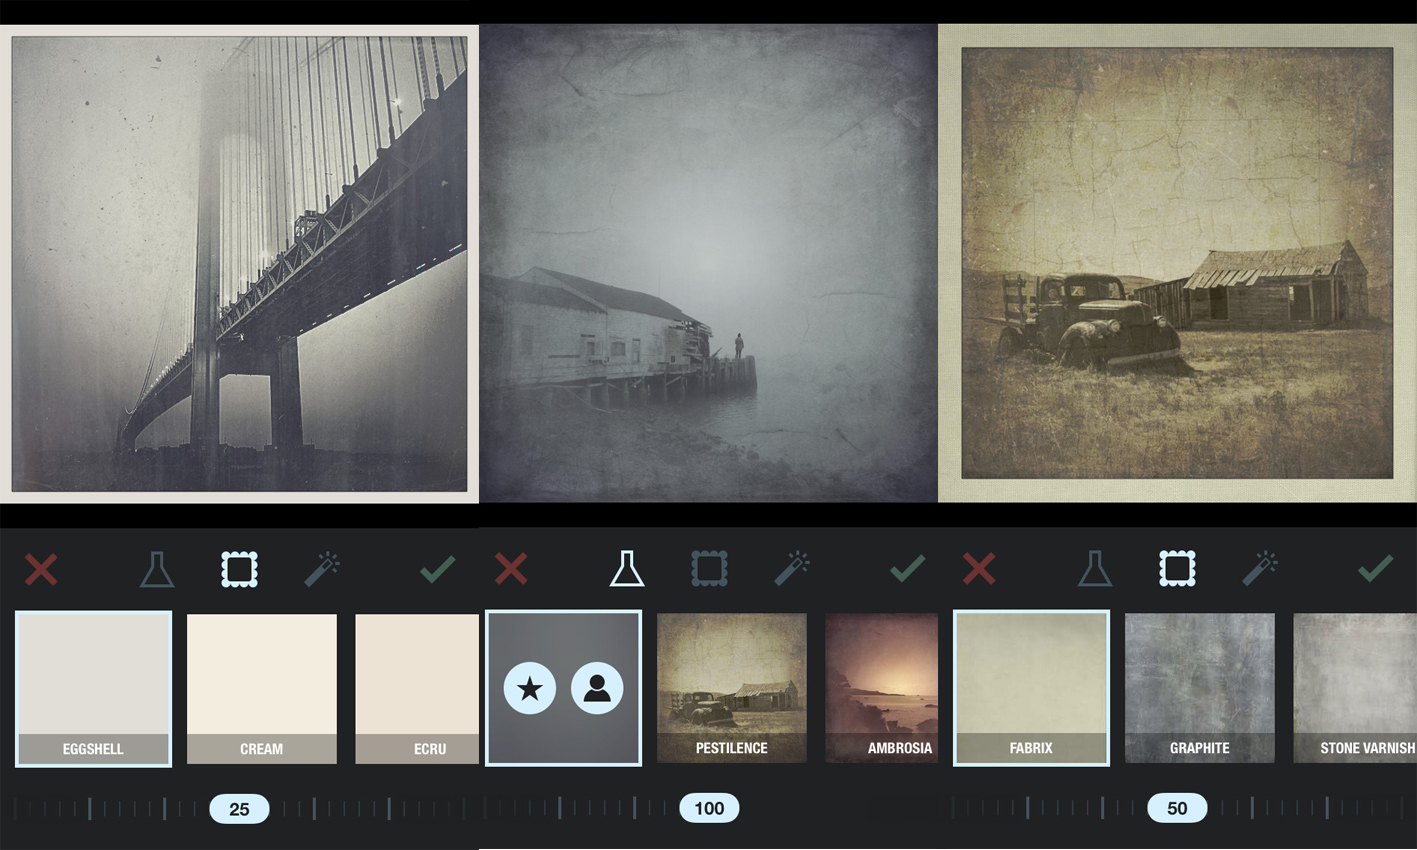Select the Ecru color swatch
Screen dimensions: 1417x850
417,688
